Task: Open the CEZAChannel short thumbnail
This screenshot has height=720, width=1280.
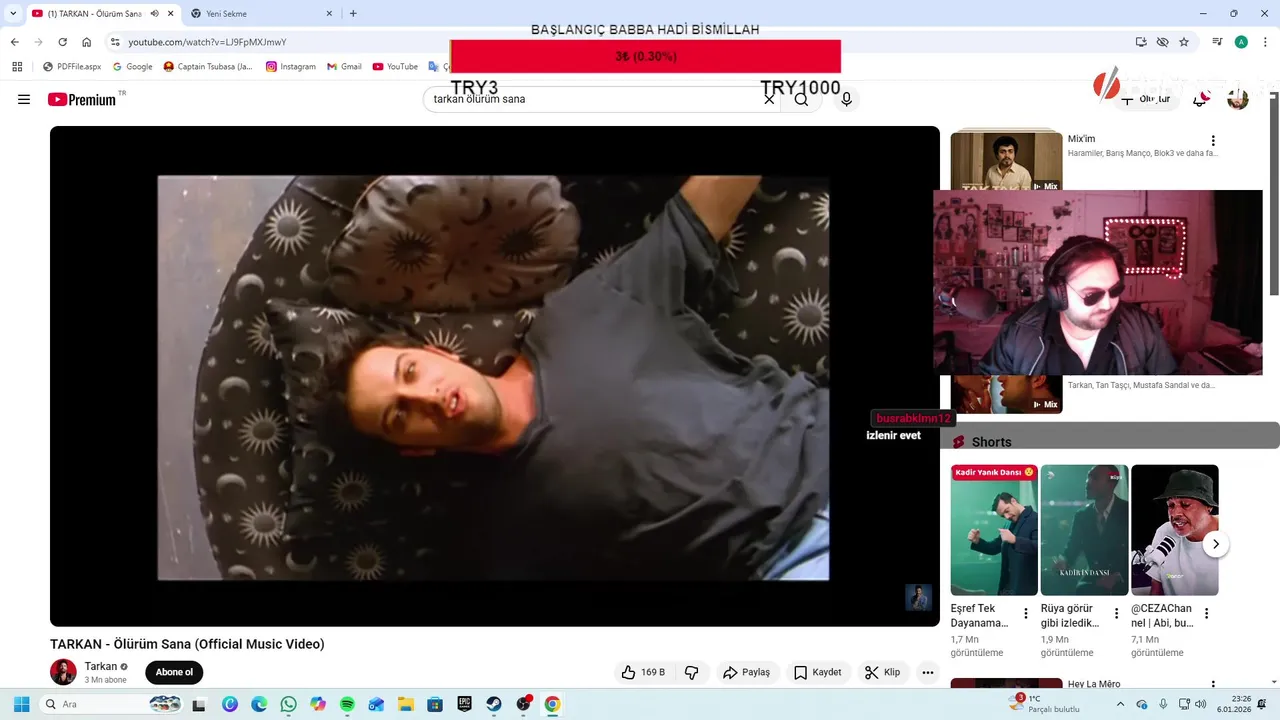Action: (1175, 530)
